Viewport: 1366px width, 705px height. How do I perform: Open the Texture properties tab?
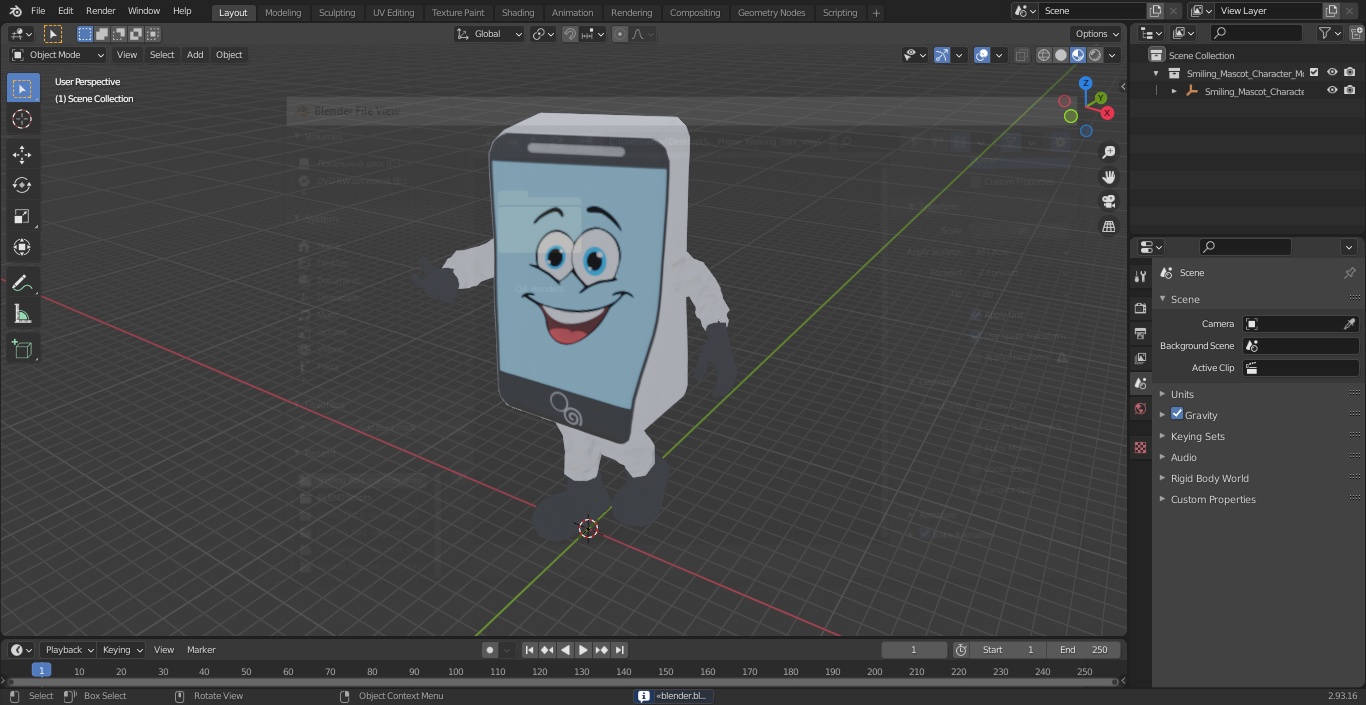[x=1140, y=447]
